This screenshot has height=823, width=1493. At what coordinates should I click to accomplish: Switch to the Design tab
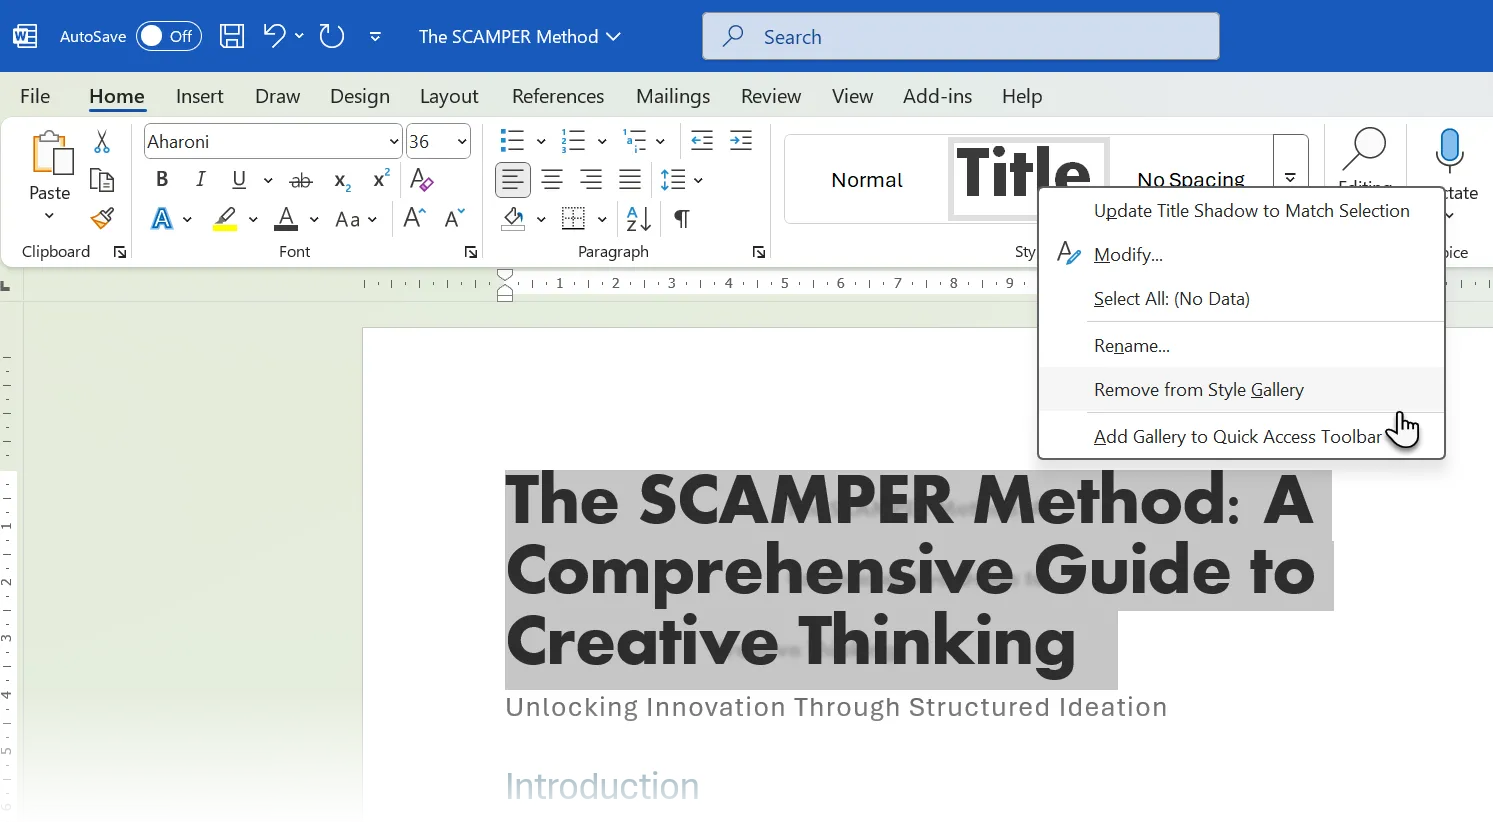pos(360,96)
